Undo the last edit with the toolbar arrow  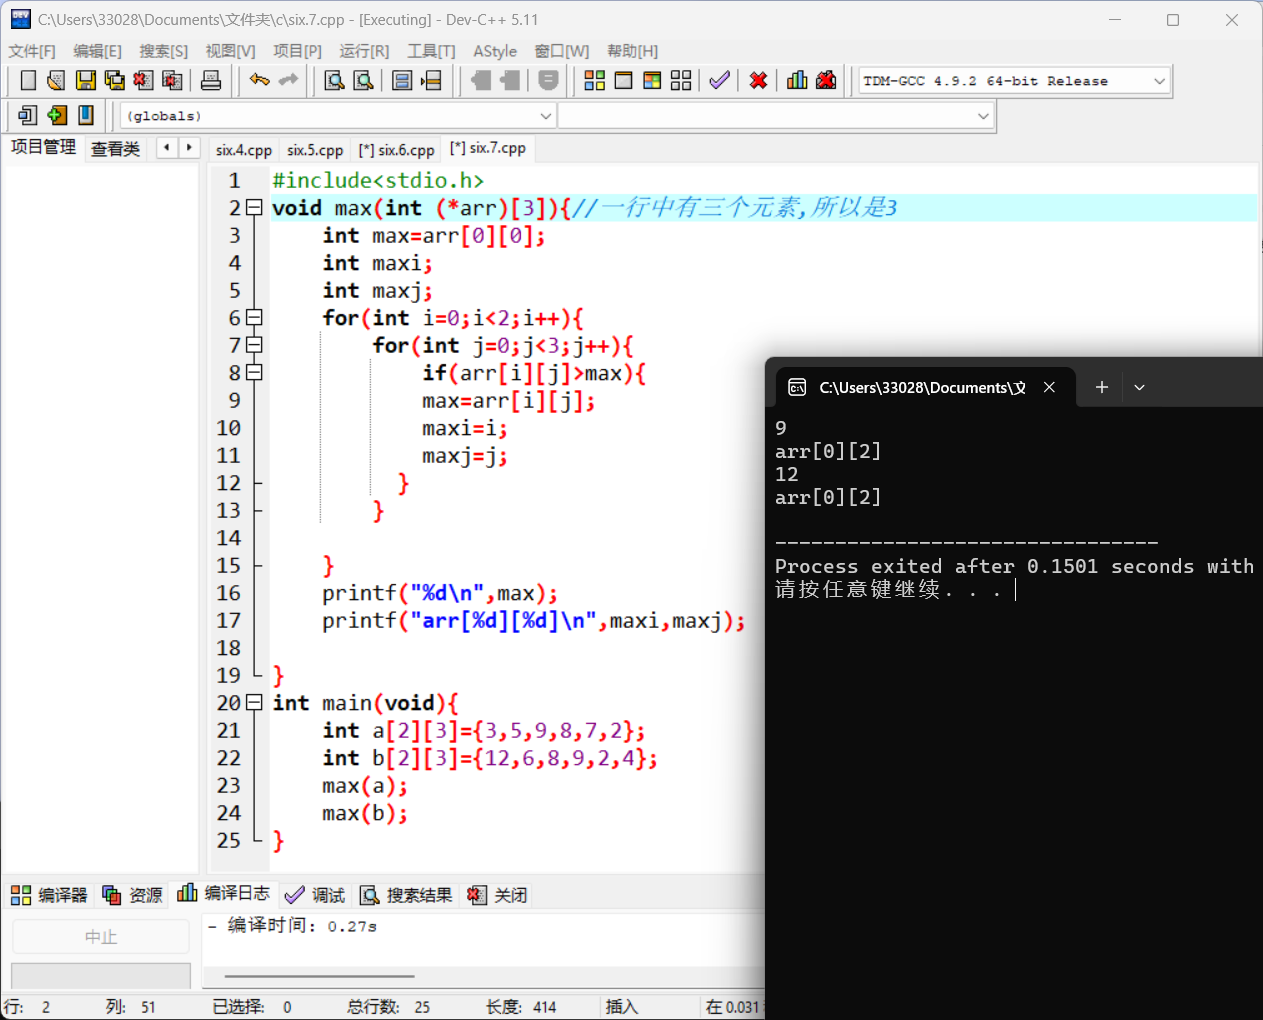[x=260, y=81]
